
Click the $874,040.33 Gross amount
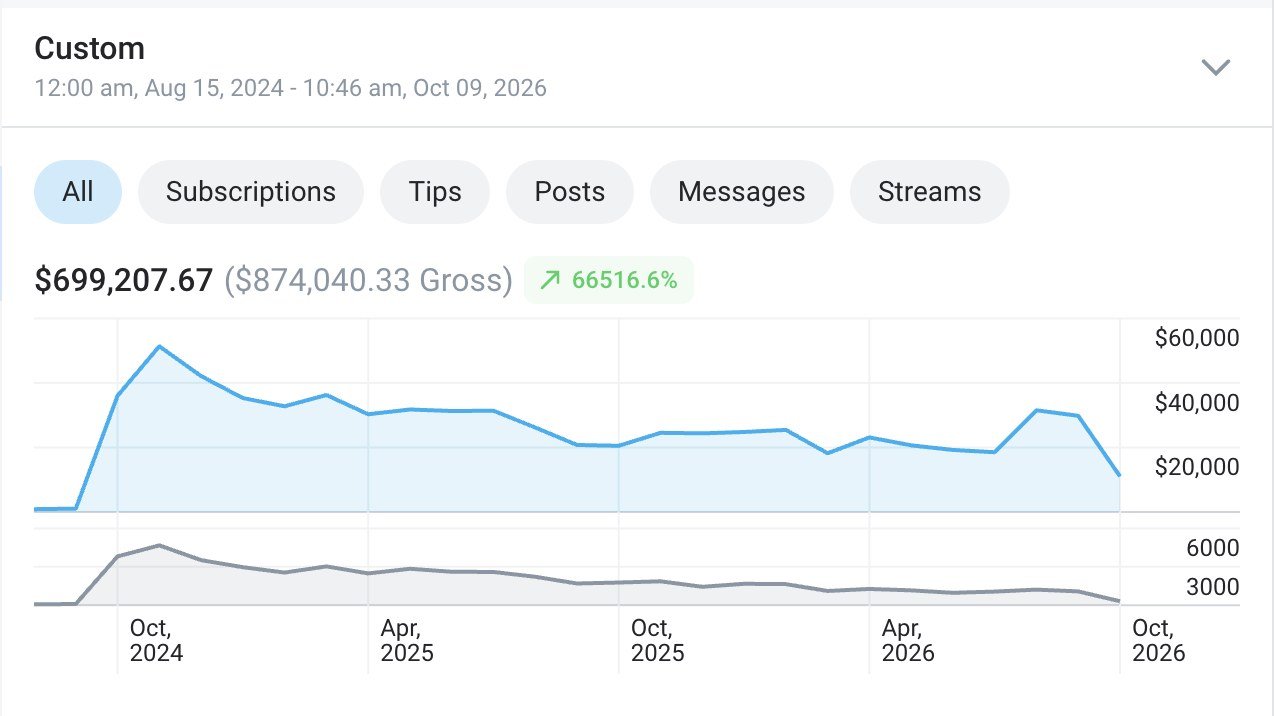point(368,280)
